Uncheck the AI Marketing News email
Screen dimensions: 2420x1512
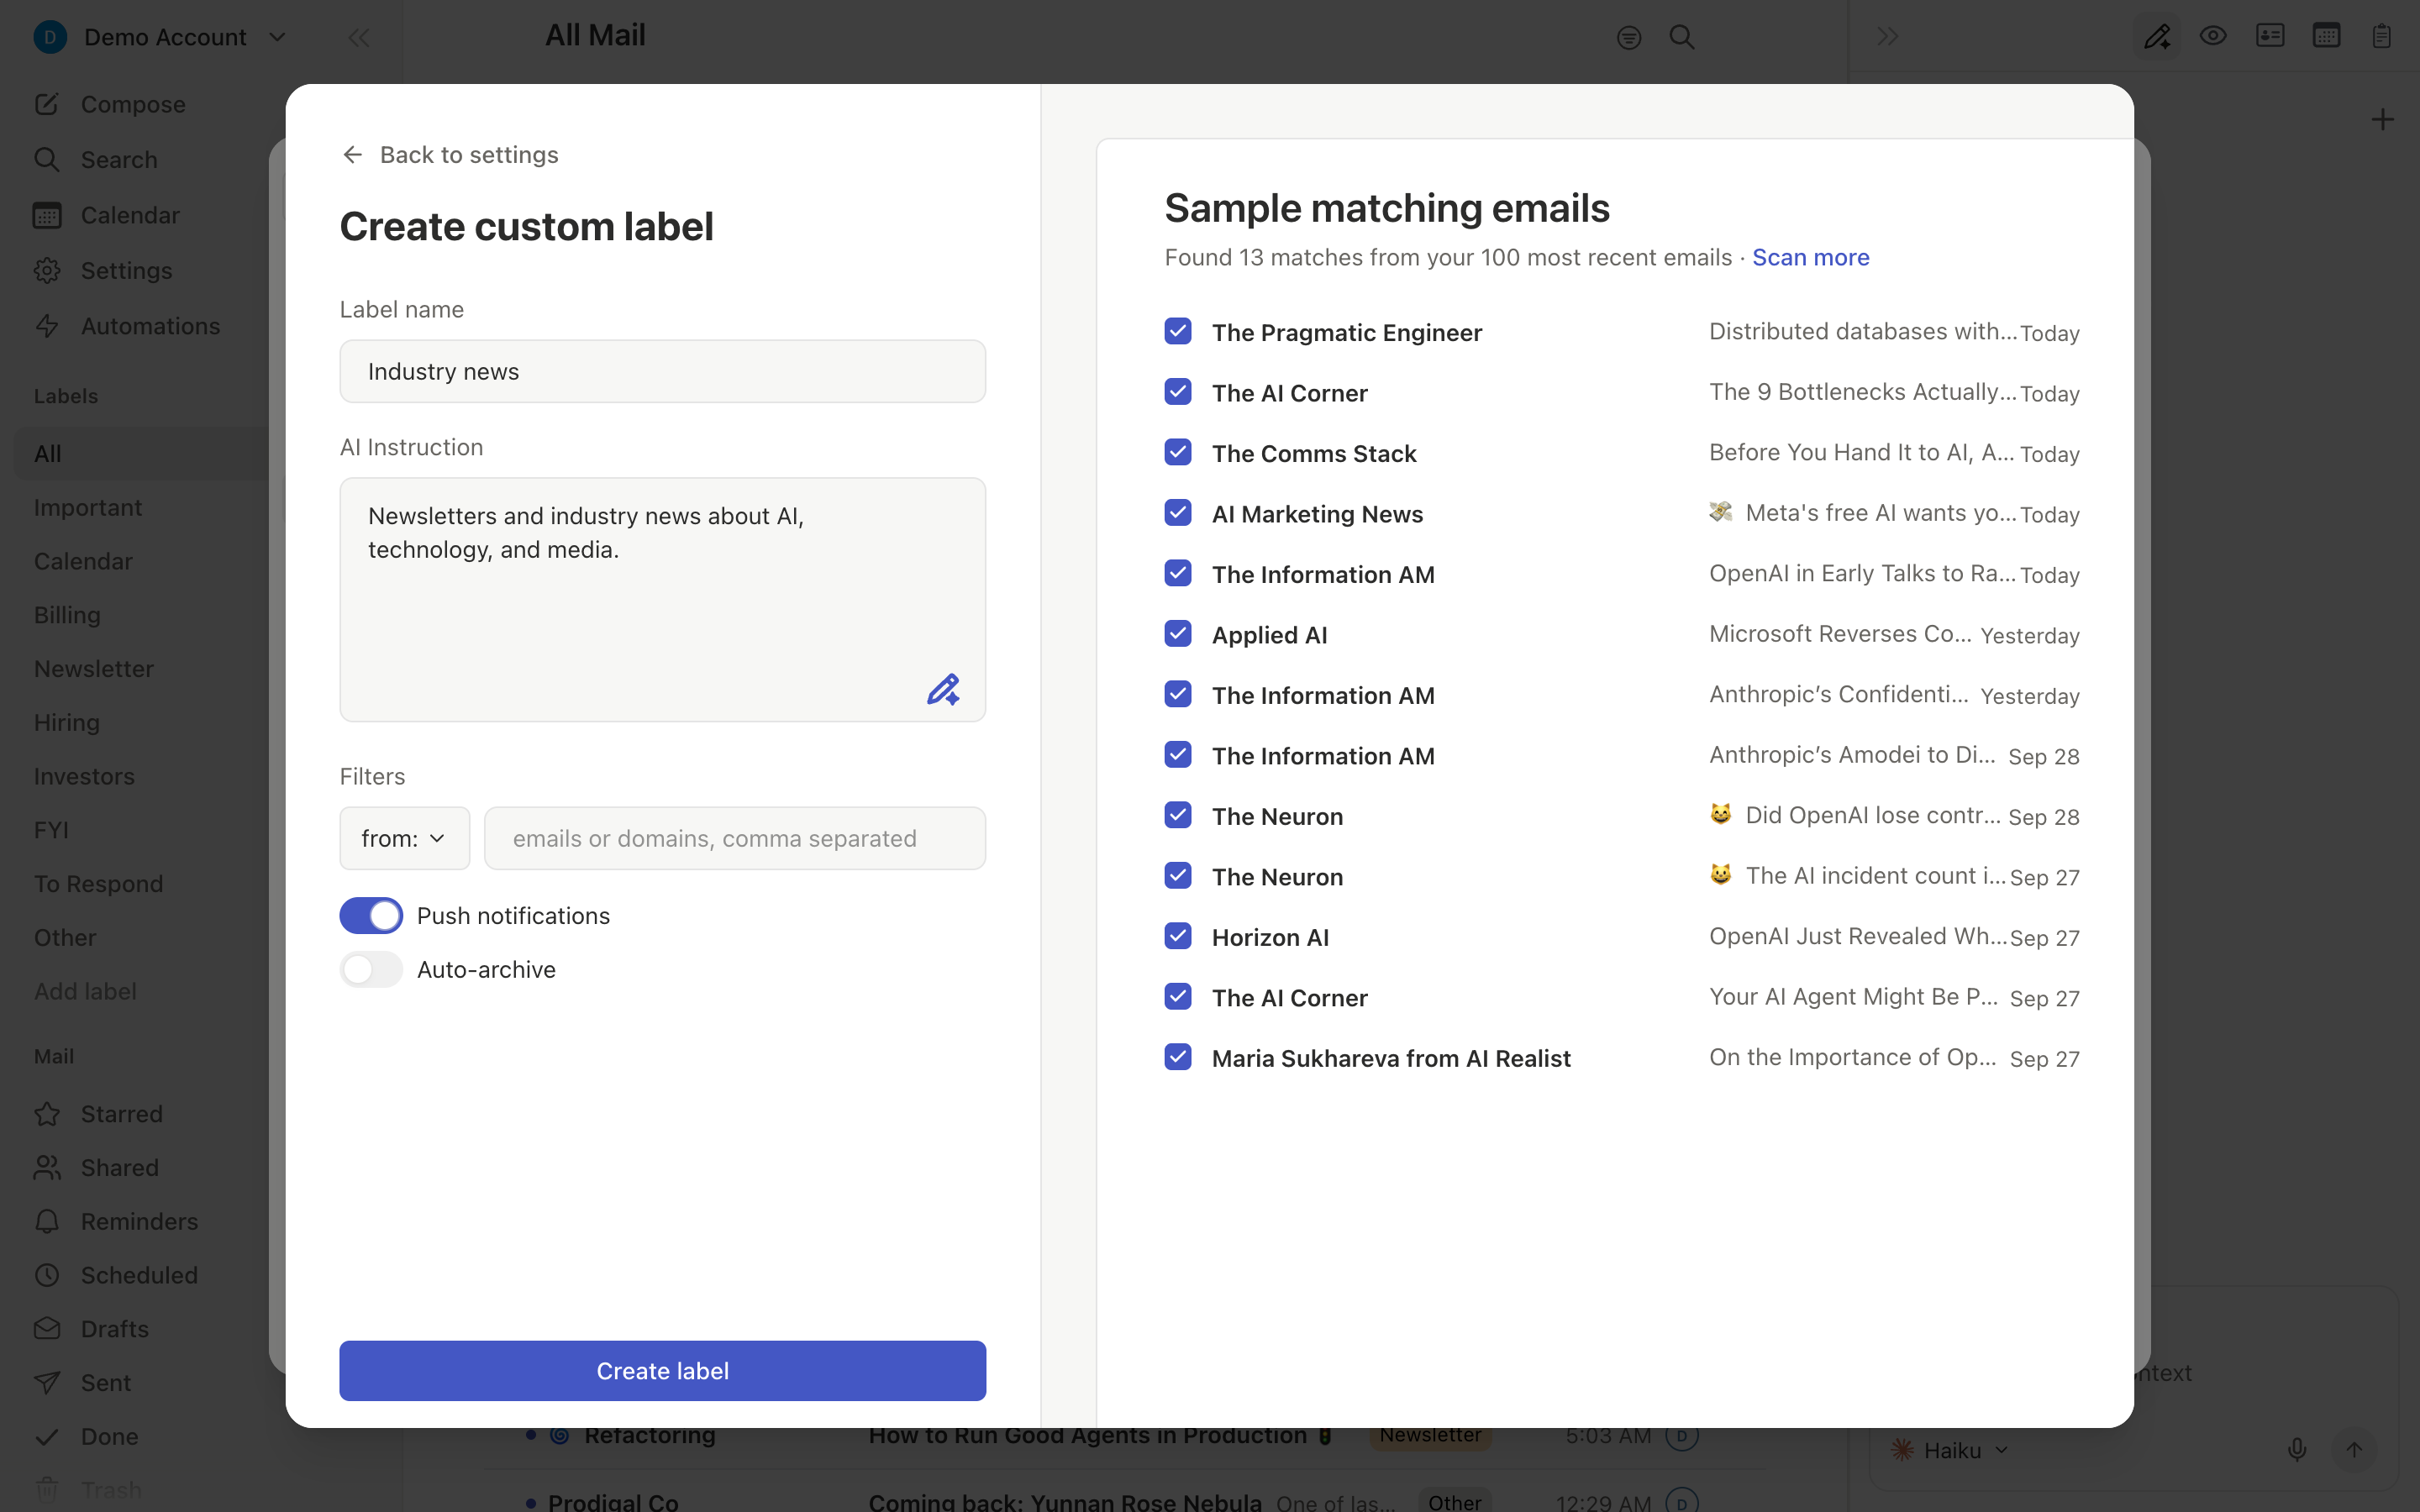pyautogui.click(x=1178, y=513)
